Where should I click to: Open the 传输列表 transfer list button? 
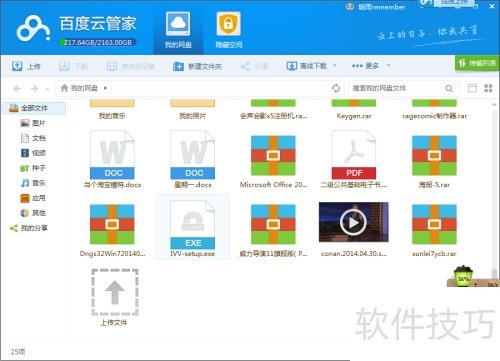477,63
